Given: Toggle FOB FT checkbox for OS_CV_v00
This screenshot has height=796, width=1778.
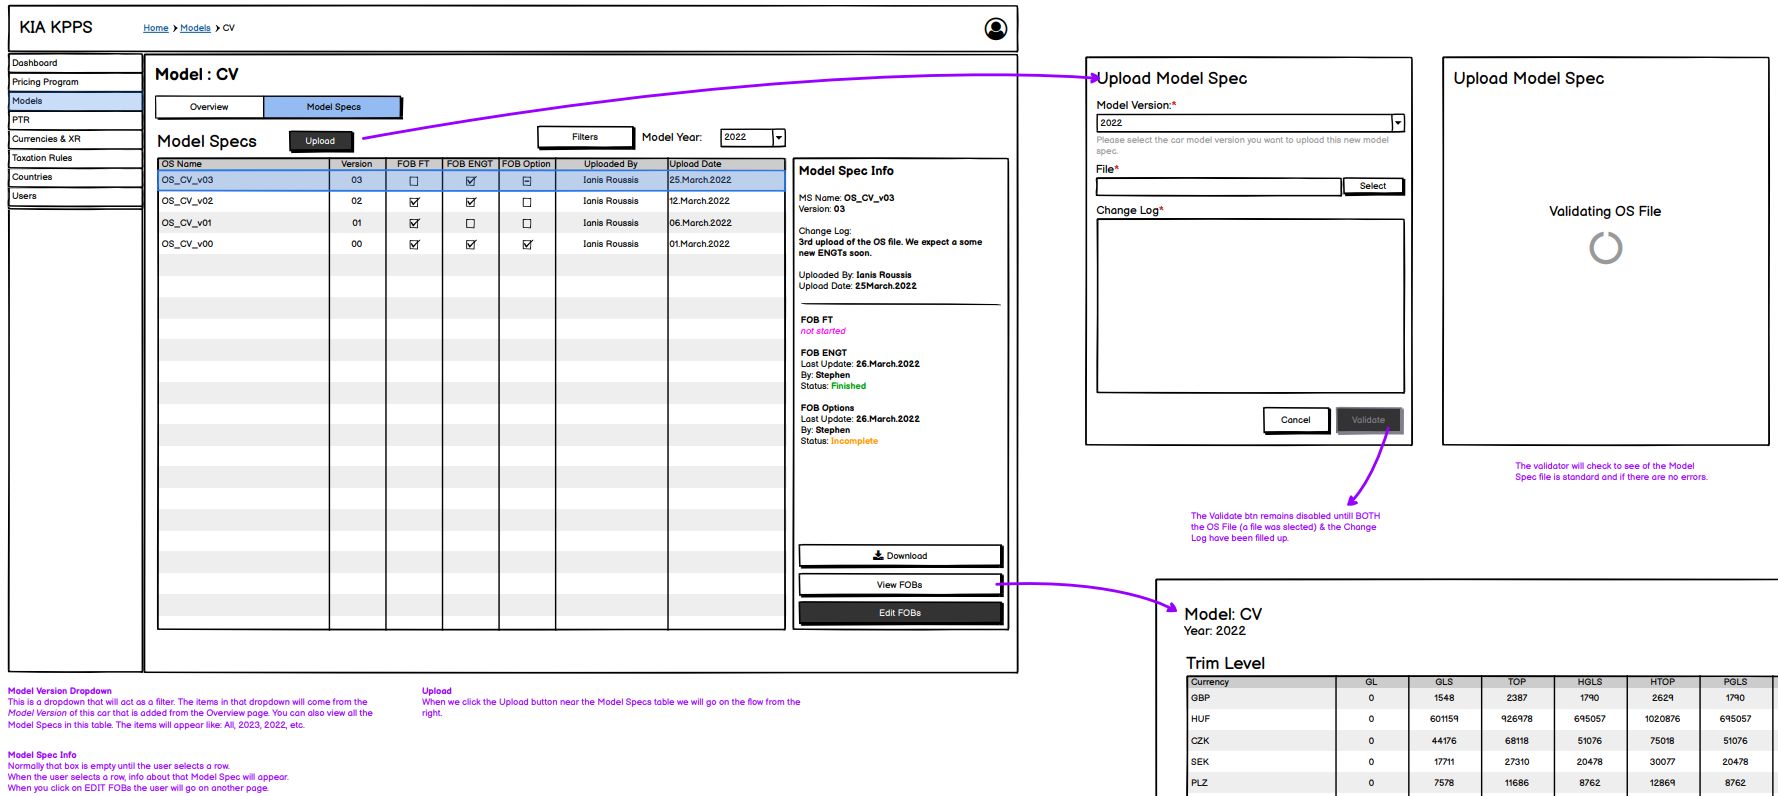Looking at the screenshot, I should 414,244.
